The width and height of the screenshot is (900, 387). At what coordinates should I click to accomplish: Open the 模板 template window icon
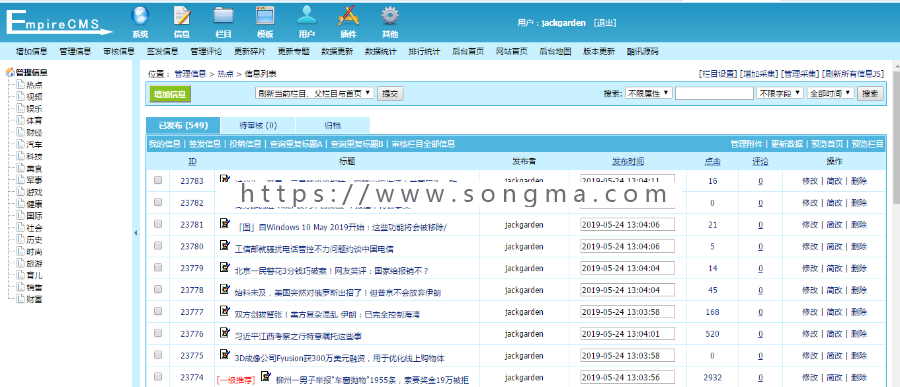coord(265,16)
